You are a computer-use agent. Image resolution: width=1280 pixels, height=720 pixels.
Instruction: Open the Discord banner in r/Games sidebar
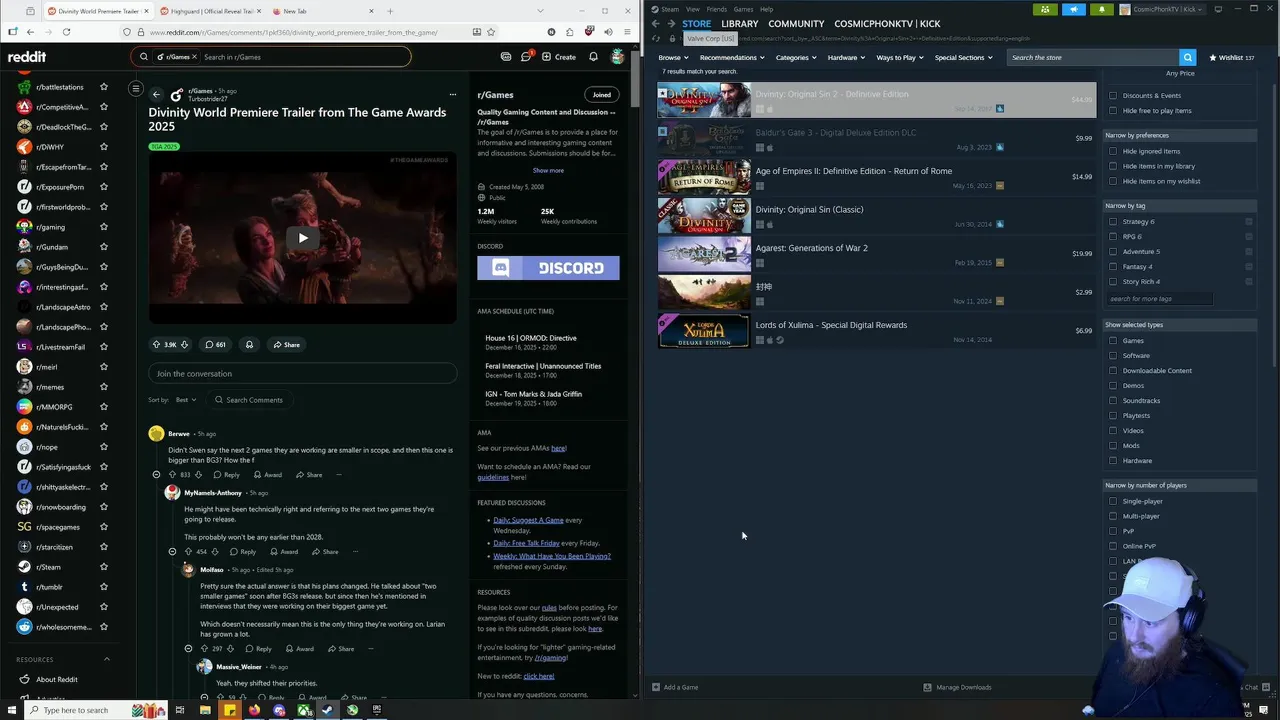click(x=548, y=268)
